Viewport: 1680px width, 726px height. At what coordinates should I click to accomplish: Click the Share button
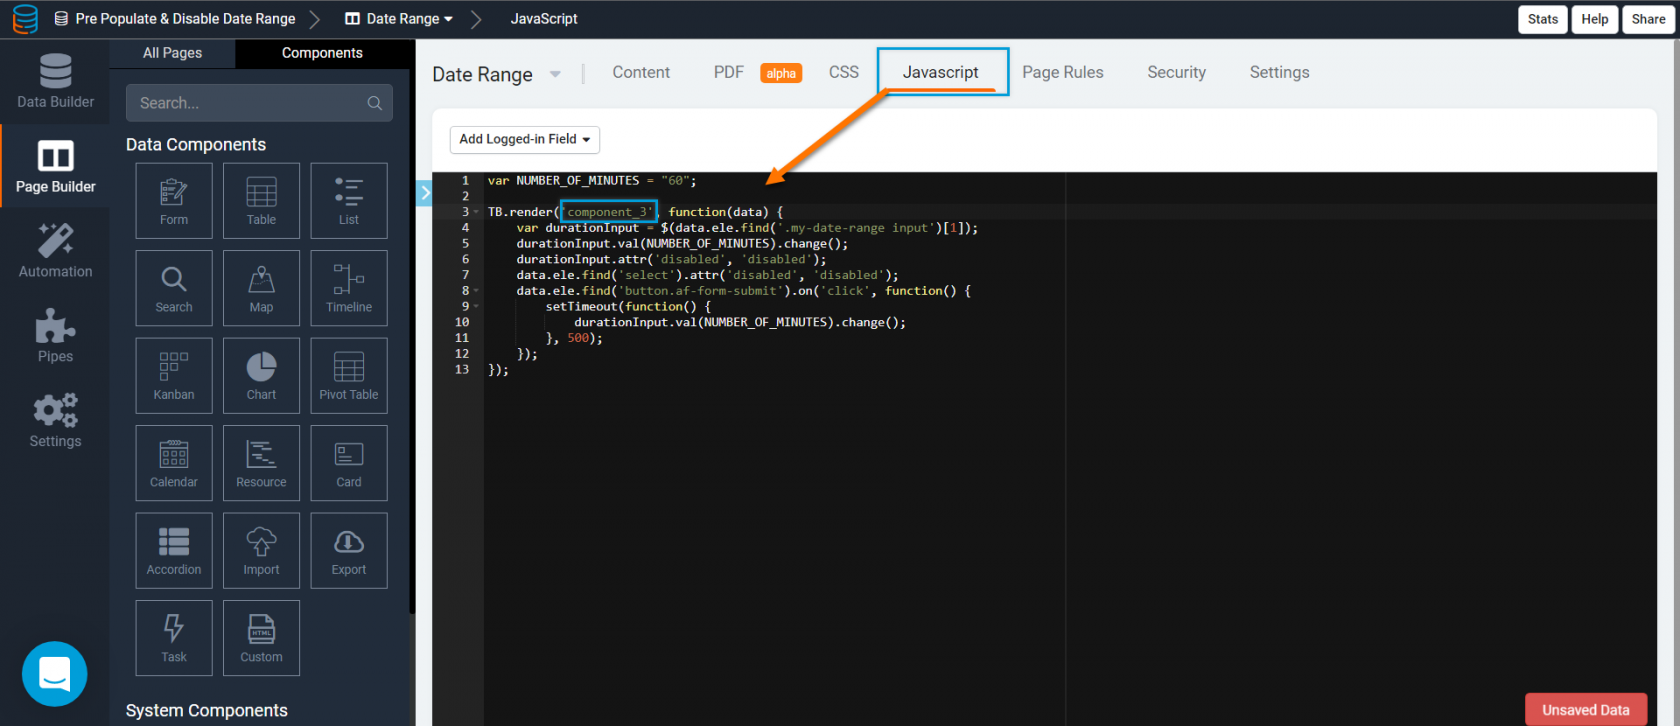pyautogui.click(x=1649, y=19)
